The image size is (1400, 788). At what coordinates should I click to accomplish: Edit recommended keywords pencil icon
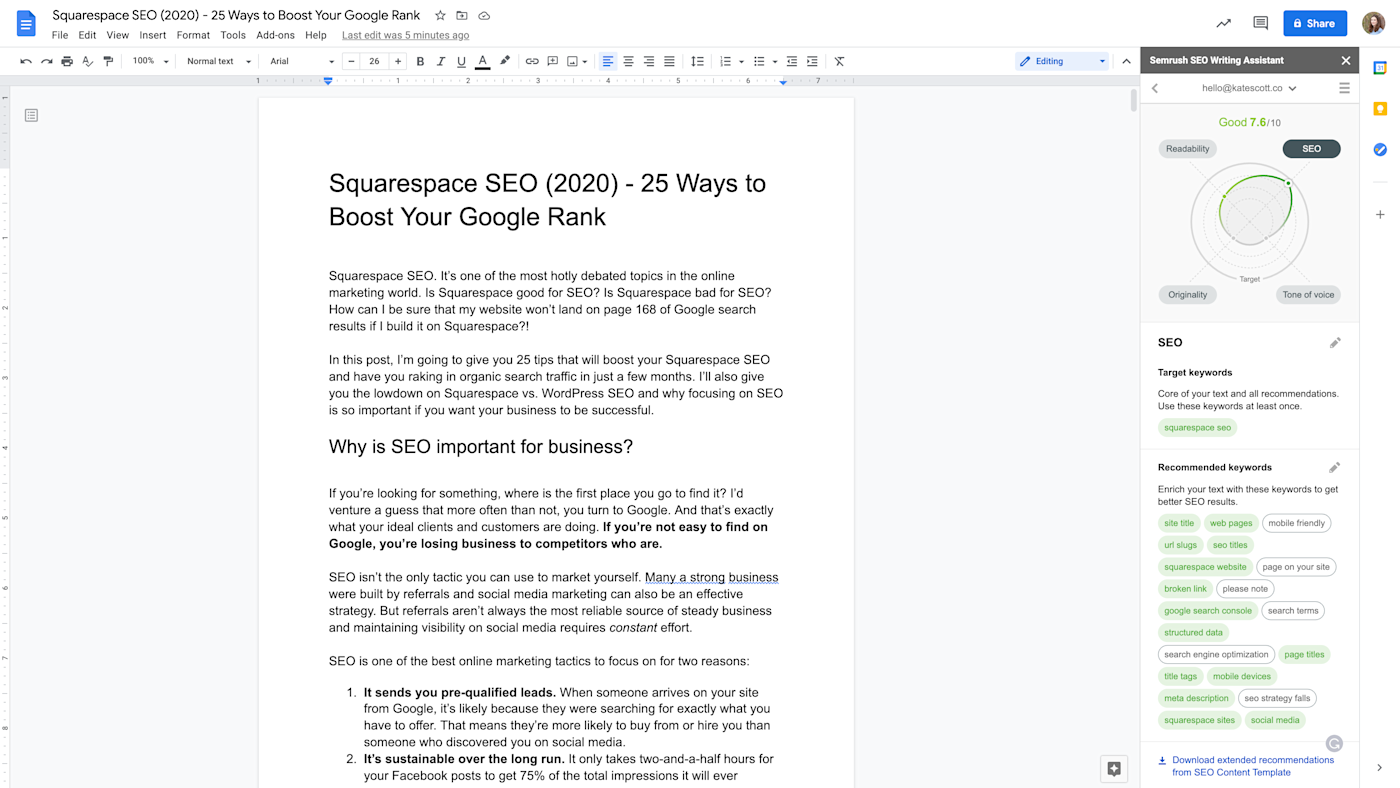pos(1334,467)
